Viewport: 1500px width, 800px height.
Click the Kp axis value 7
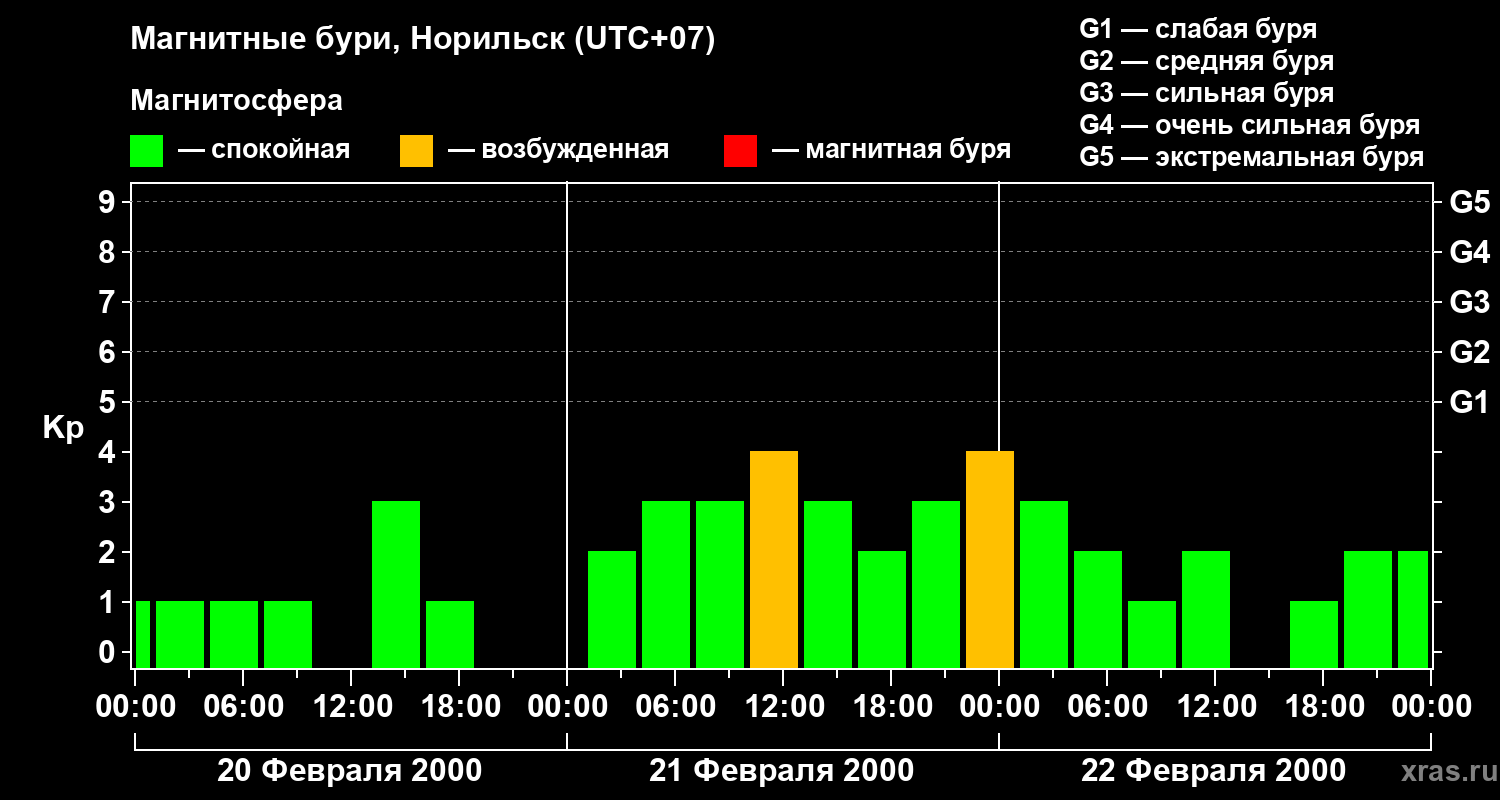click(109, 302)
